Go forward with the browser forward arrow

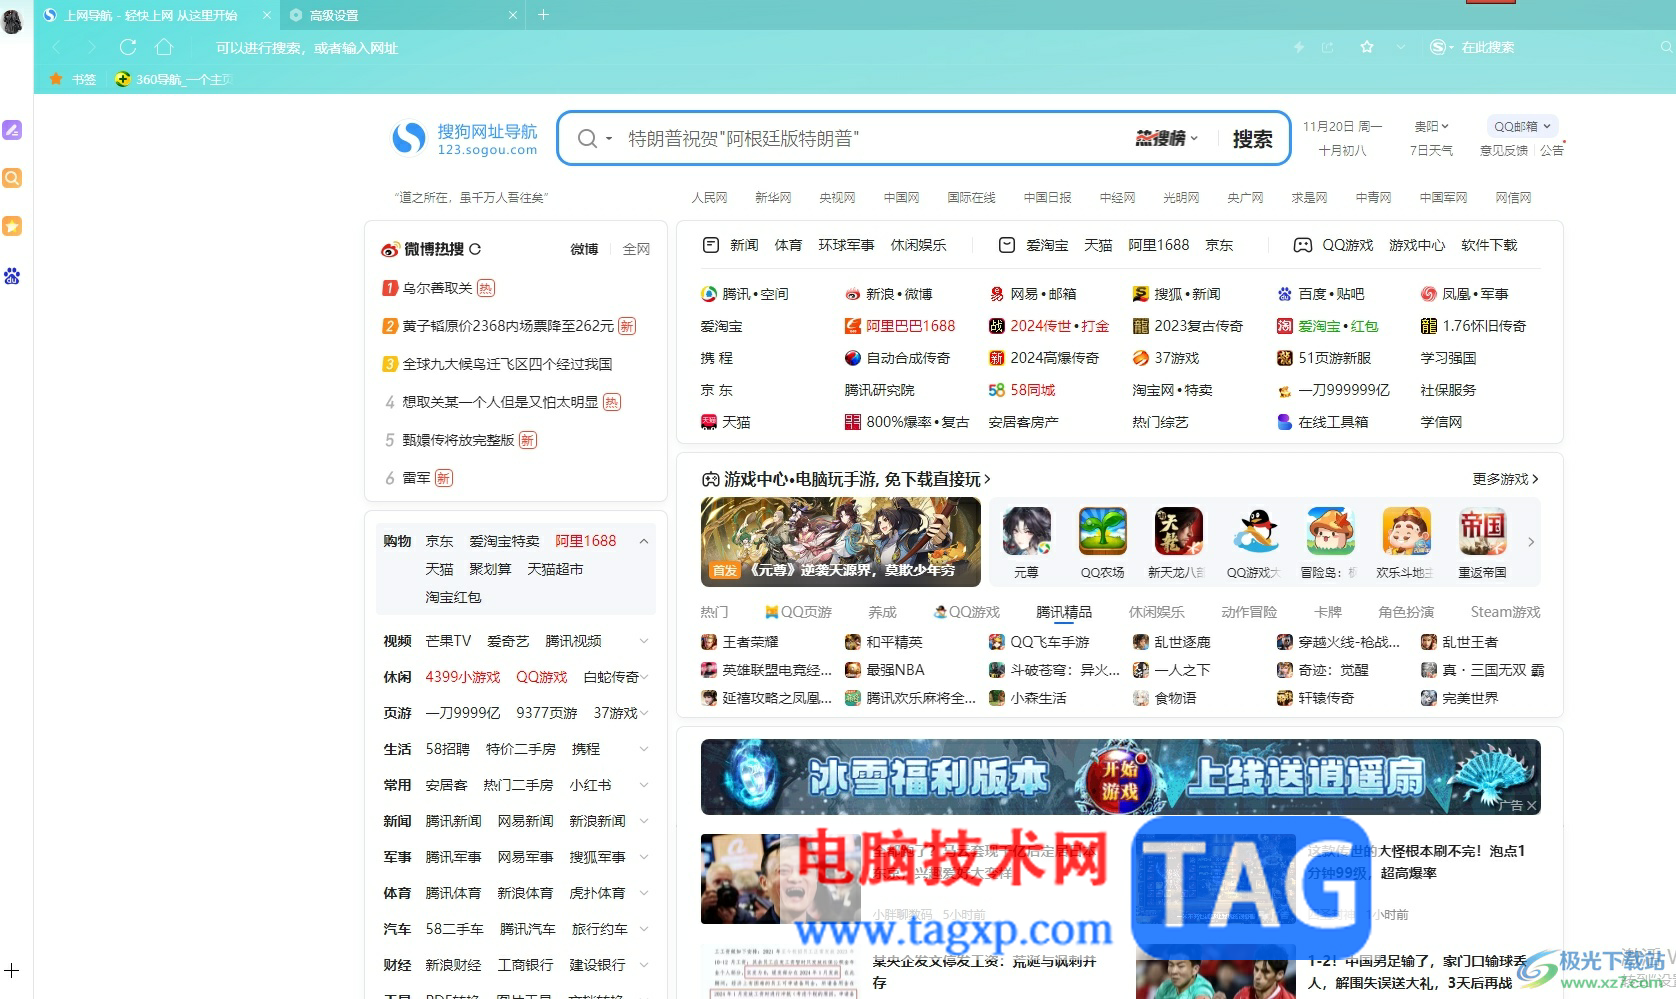(92, 47)
